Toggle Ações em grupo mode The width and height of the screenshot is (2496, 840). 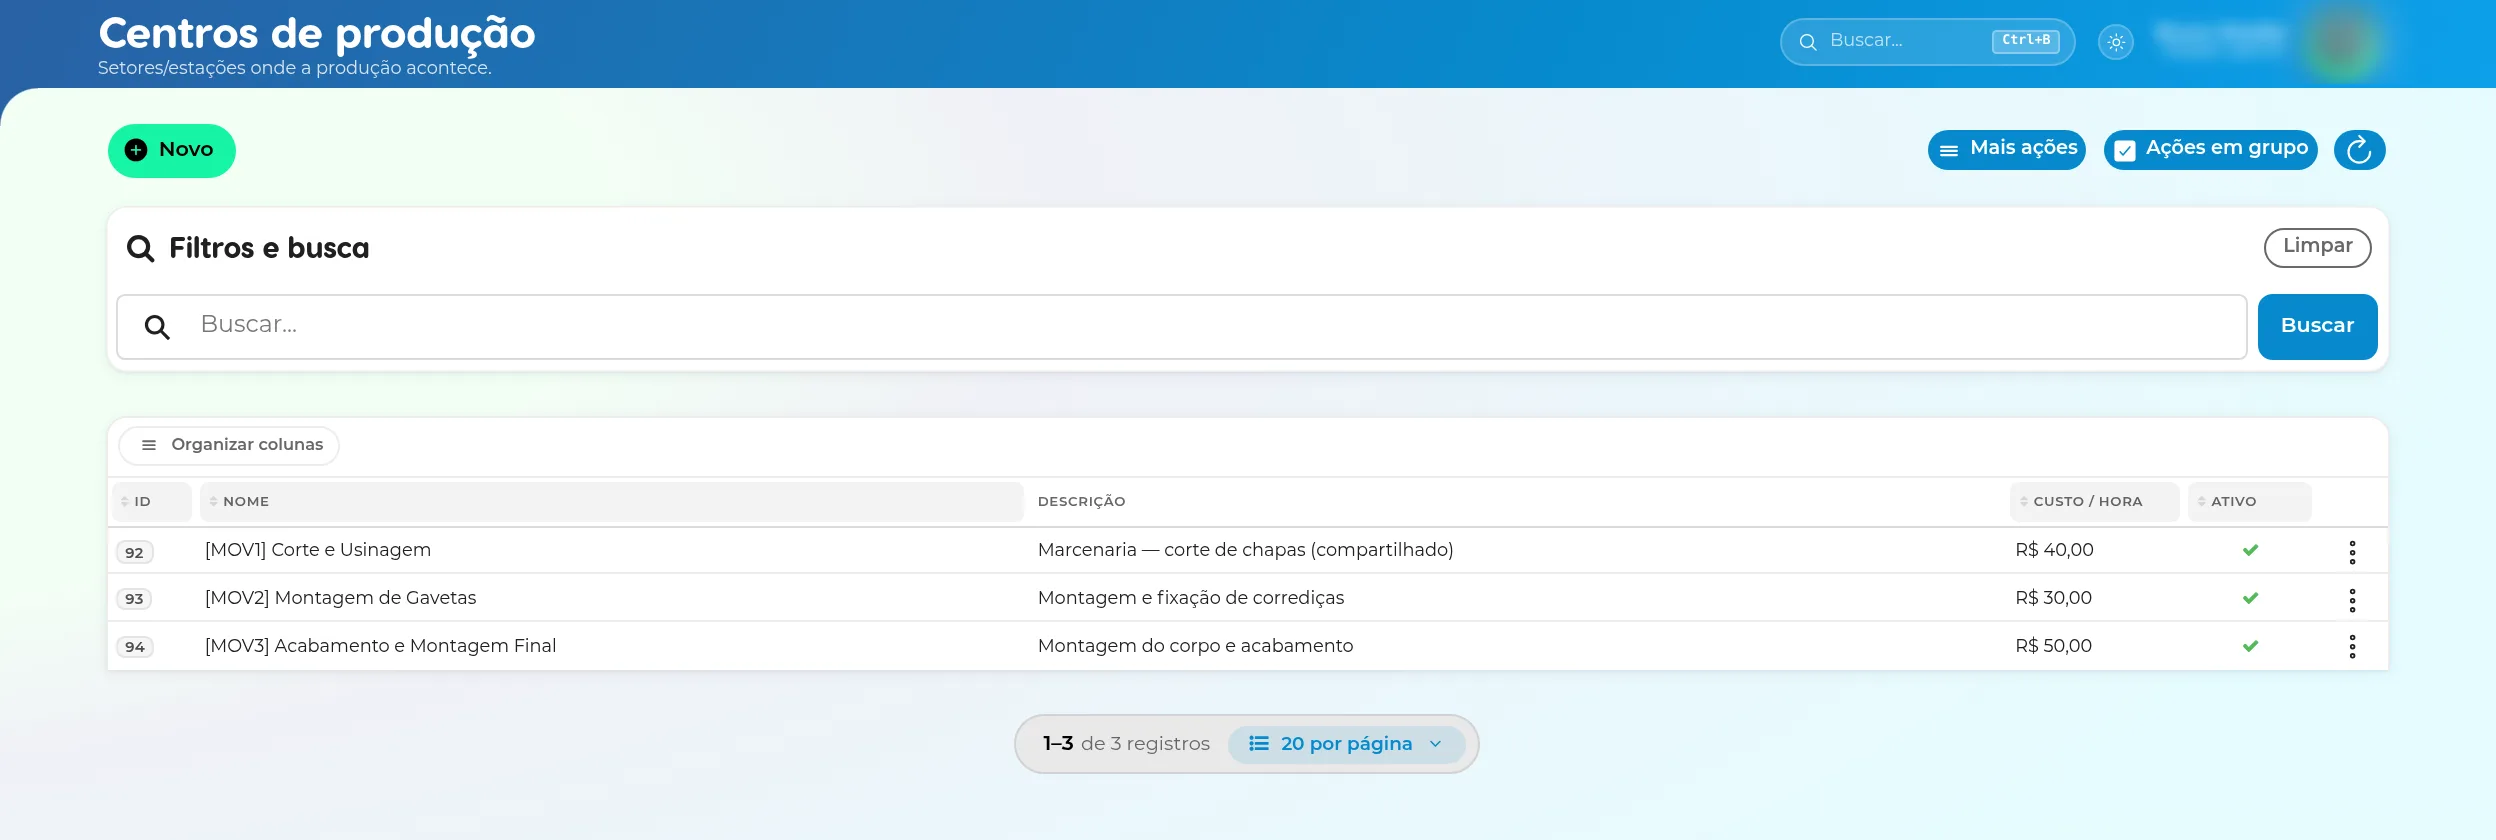[x=2210, y=150]
